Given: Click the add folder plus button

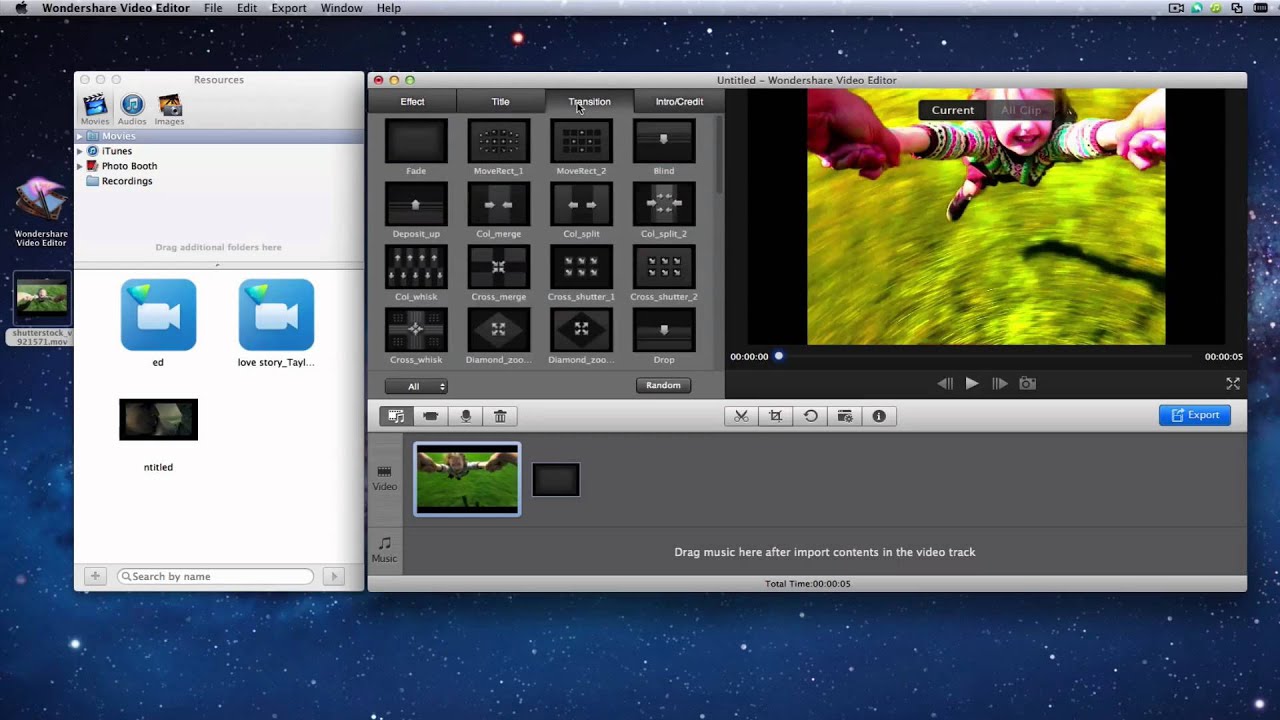Looking at the screenshot, I should (95, 576).
